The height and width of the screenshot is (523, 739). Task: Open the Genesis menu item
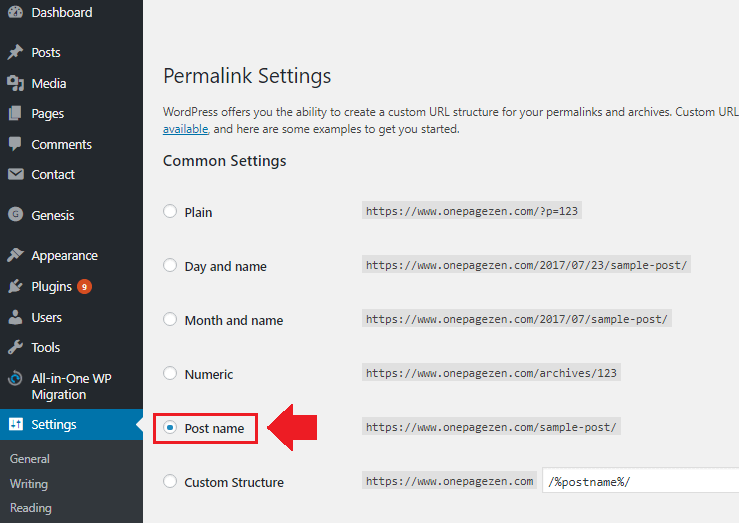coord(53,215)
